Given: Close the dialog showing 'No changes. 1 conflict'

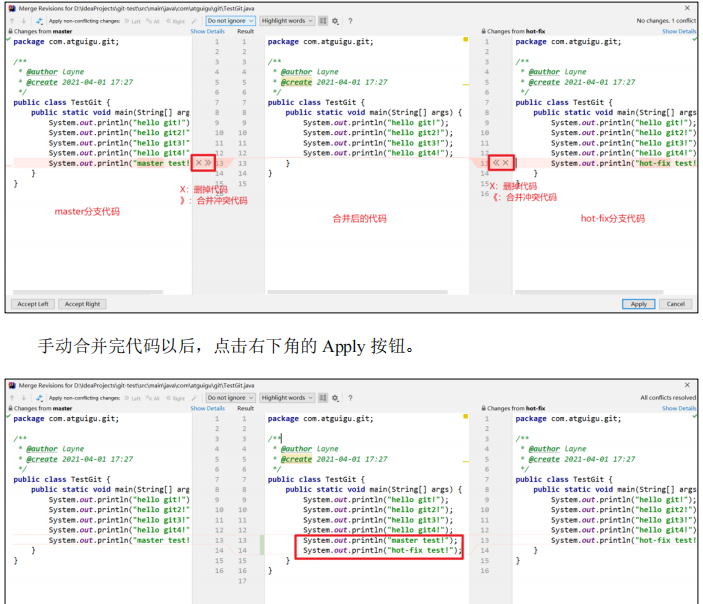Looking at the screenshot, I should pos(687,8).
